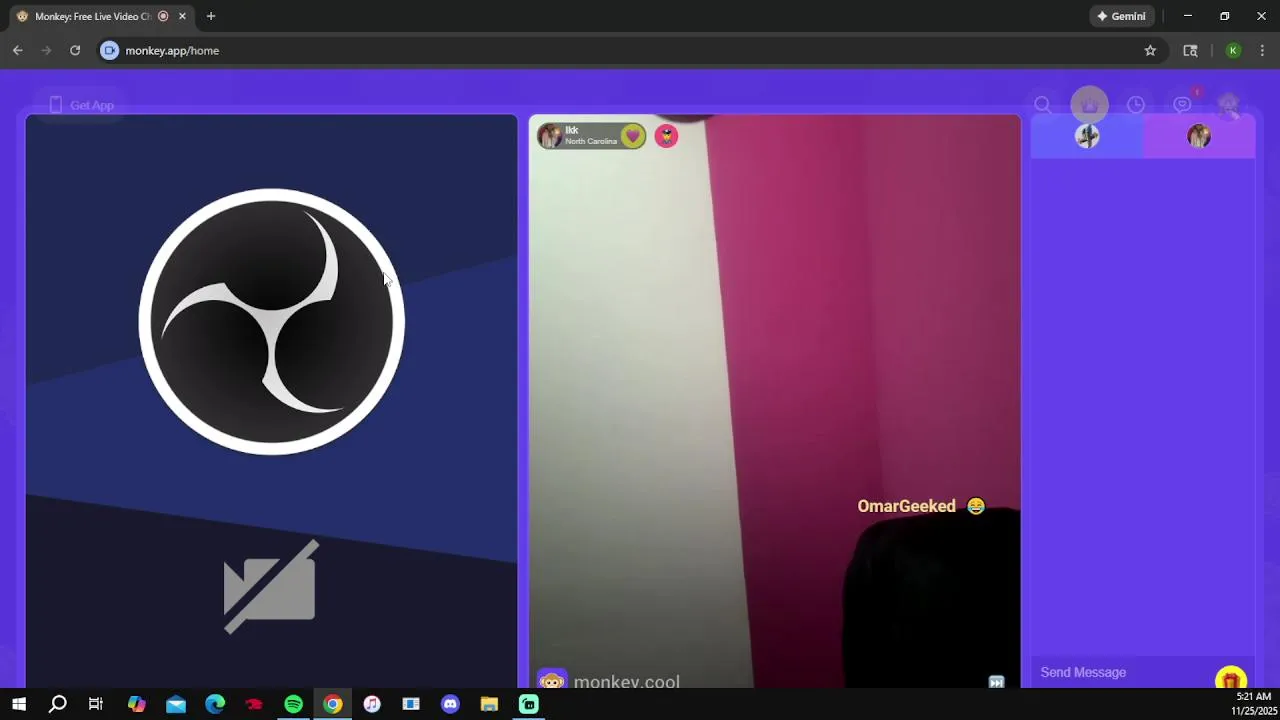Open the search magnifier in Monkey header
Screen dimensions: 1280x720
click(x=1042, y=105)
